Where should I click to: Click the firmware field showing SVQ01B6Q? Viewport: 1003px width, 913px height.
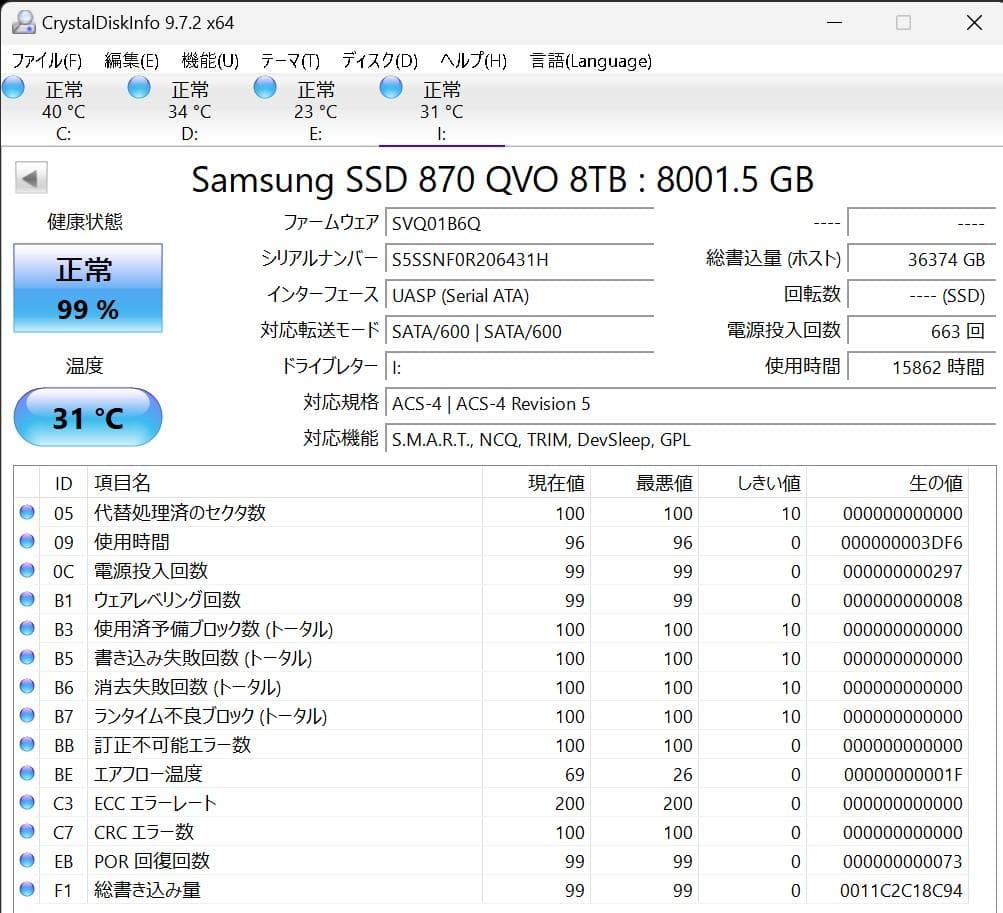coord(519,223)
